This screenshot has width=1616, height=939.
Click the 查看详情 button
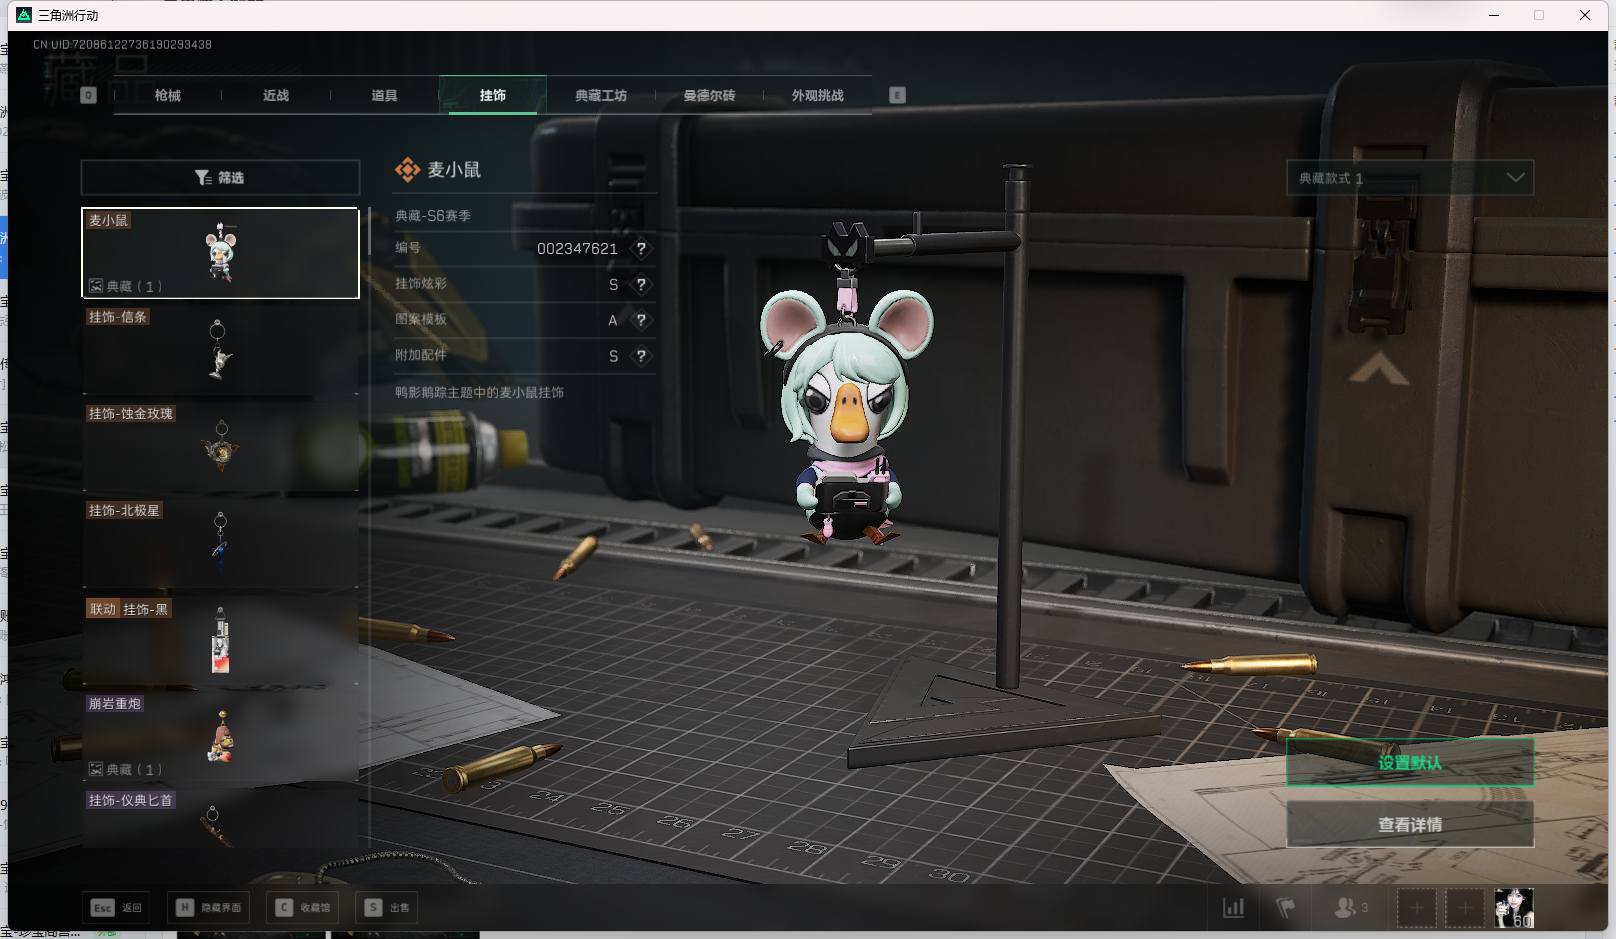point(1409,825)
